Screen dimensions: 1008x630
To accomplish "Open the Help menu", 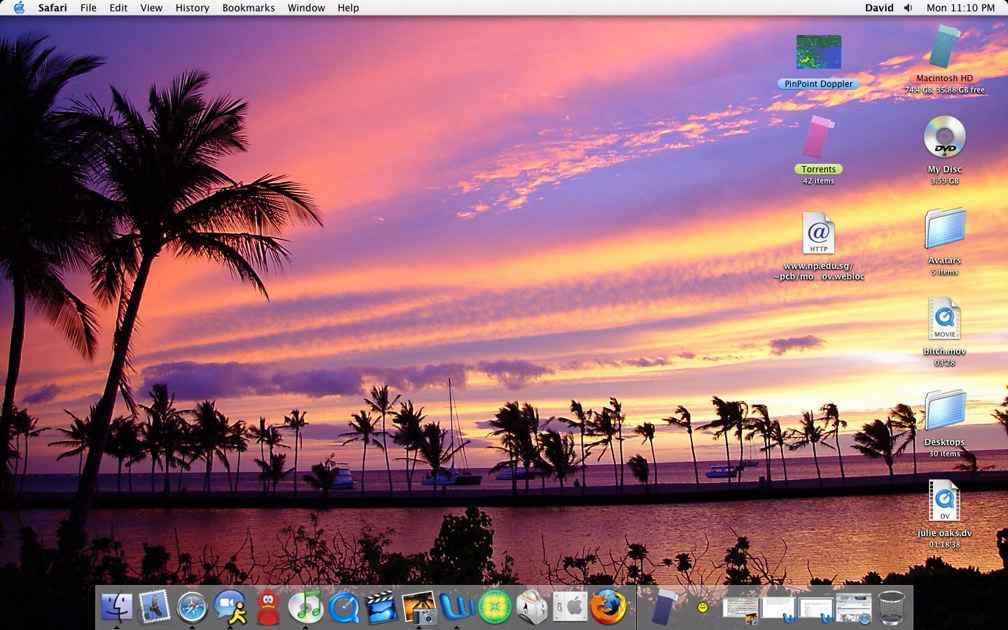I will point(348,8).
